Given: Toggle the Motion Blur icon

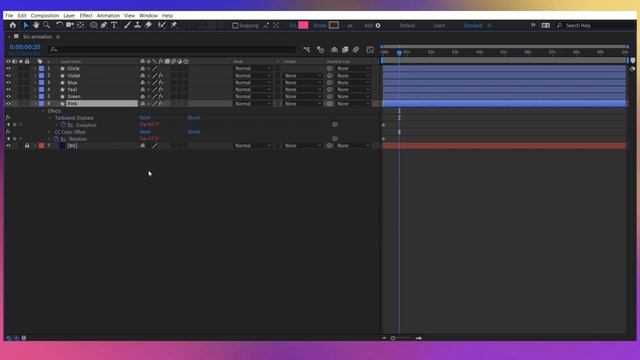Looking at the screenshot, I should pos(356,50).
